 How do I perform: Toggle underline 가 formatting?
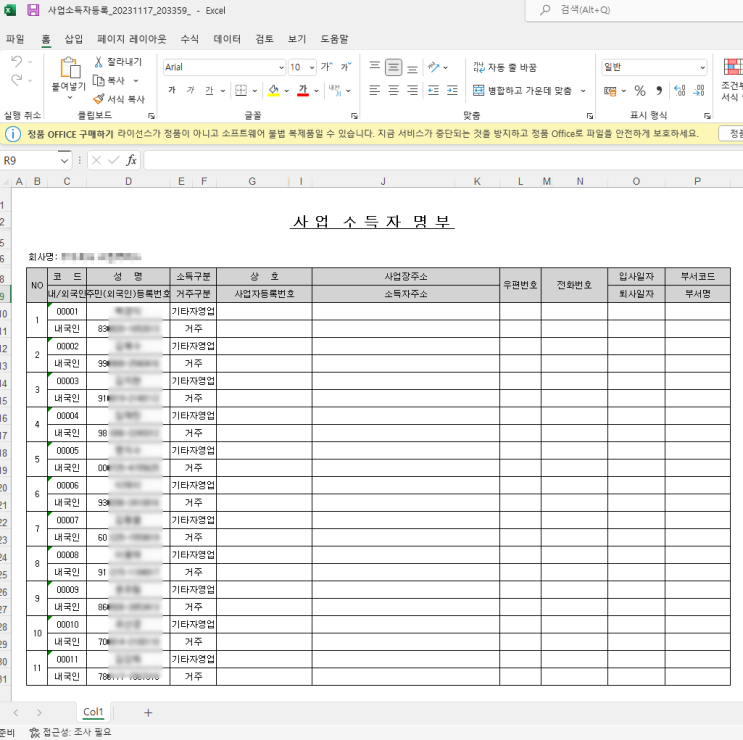(209, 90)
